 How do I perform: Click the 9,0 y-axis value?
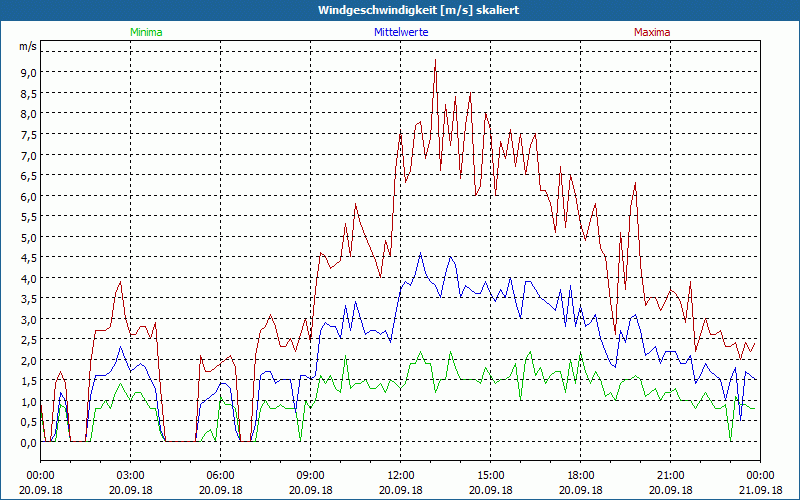click(x=29, y=72)
